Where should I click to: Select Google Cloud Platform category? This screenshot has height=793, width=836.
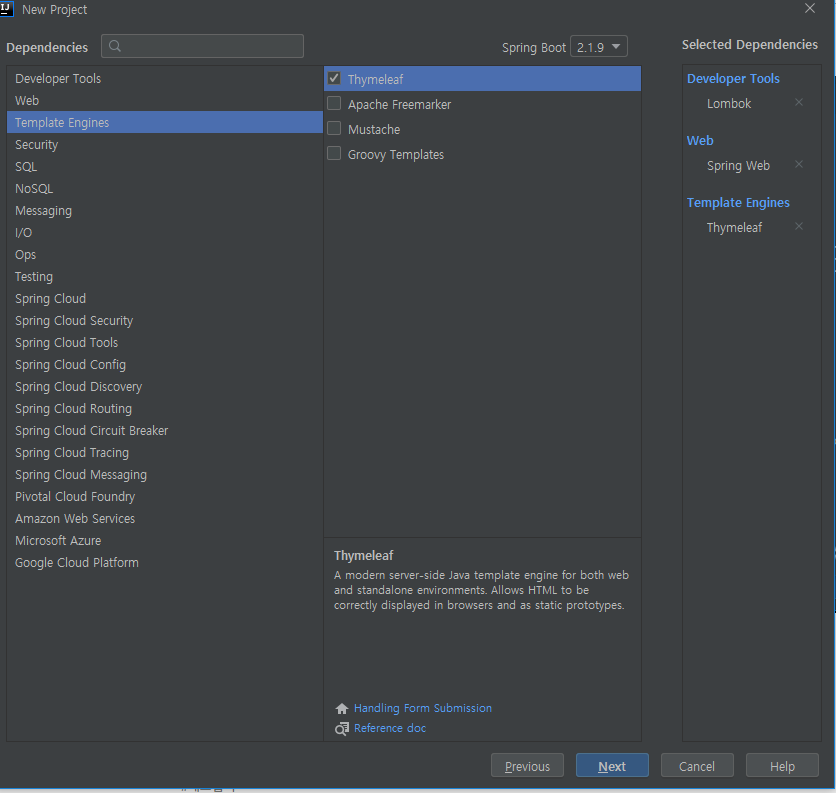(x=165, y=563)
